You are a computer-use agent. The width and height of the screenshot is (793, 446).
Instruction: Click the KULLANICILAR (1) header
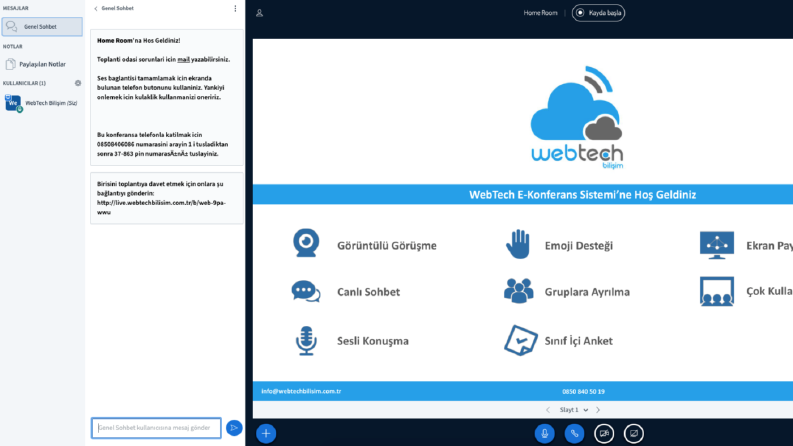[x=24, y=83]
